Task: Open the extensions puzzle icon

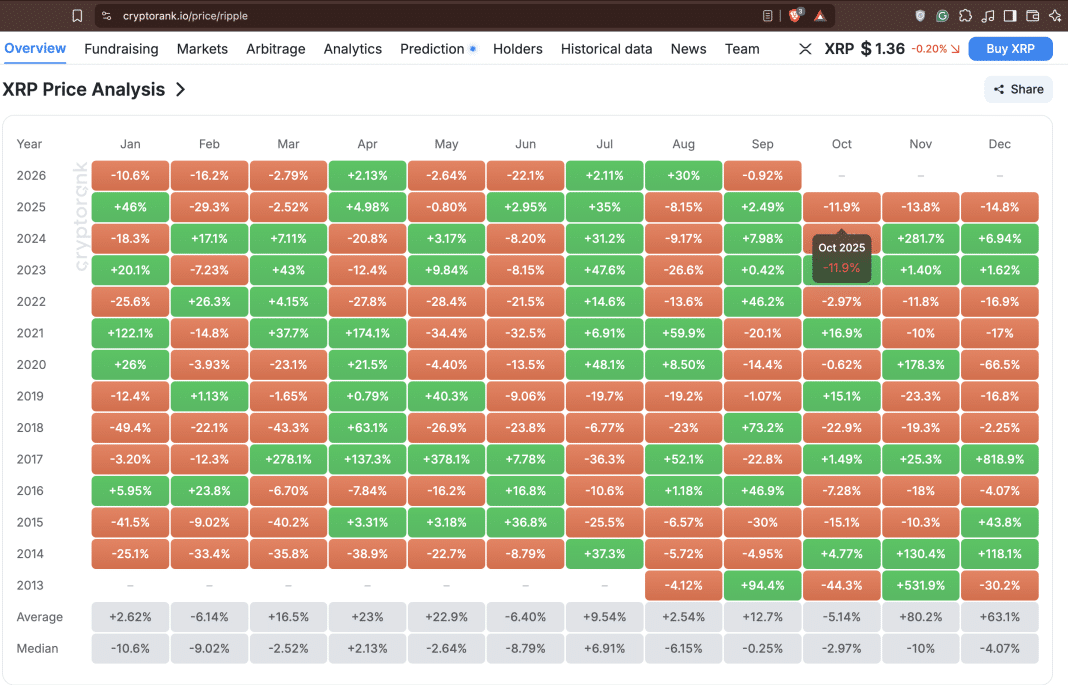Action: 965,16
